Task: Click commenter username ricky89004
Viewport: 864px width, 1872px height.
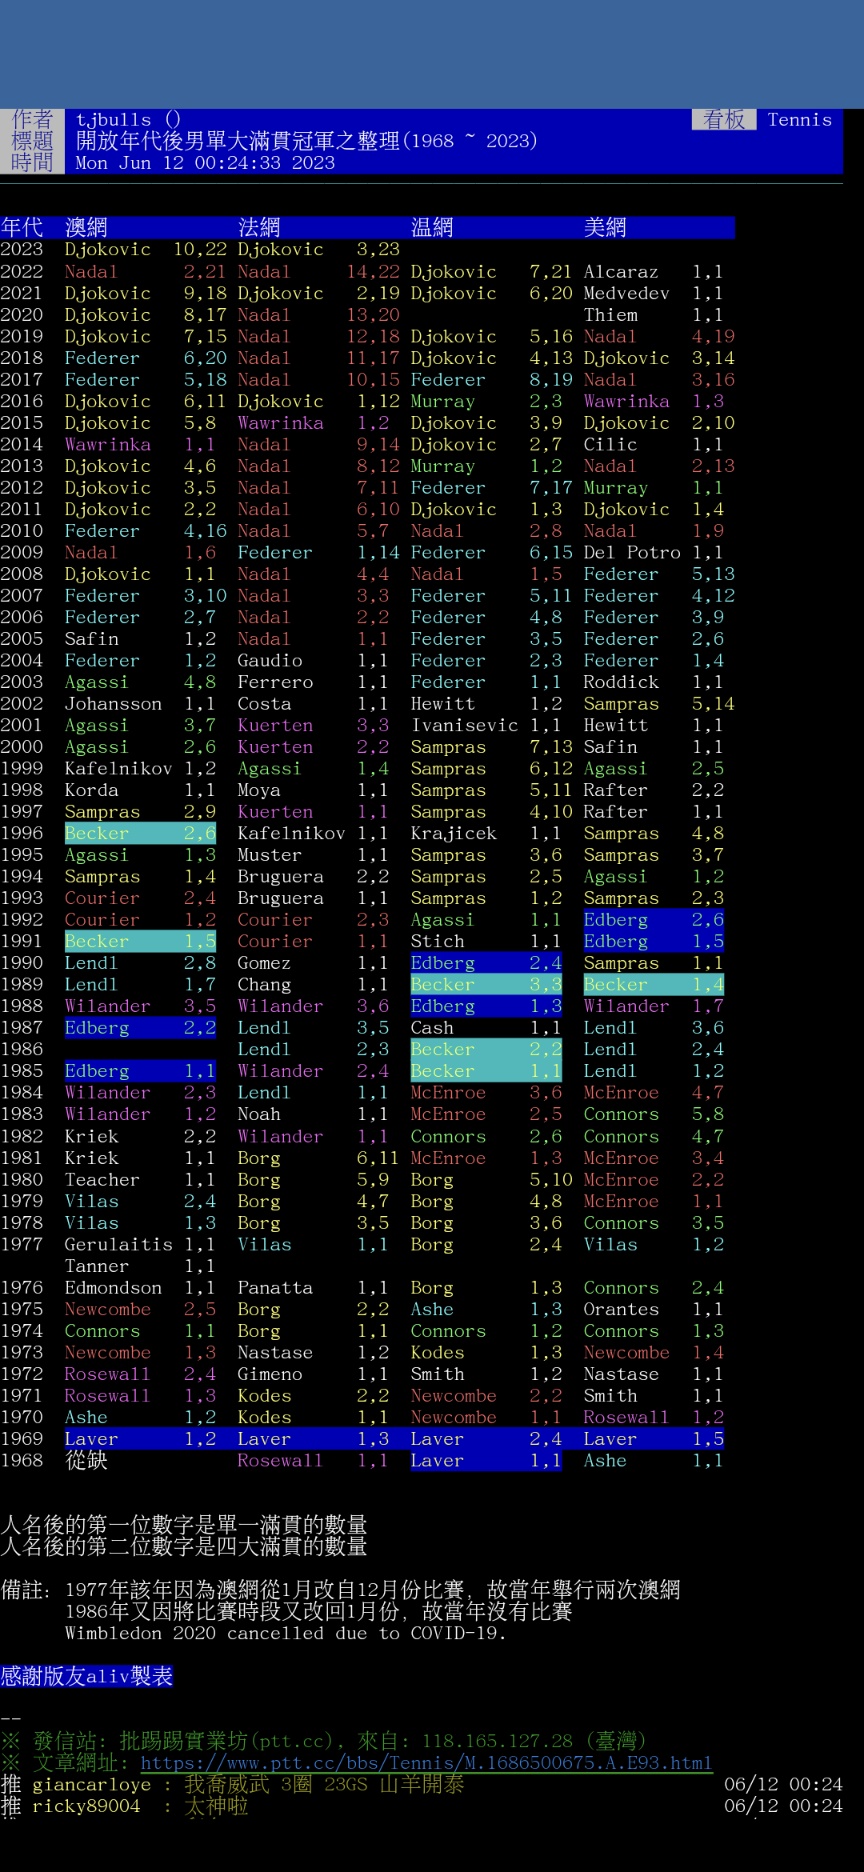Action: (x=86, y=1806)
